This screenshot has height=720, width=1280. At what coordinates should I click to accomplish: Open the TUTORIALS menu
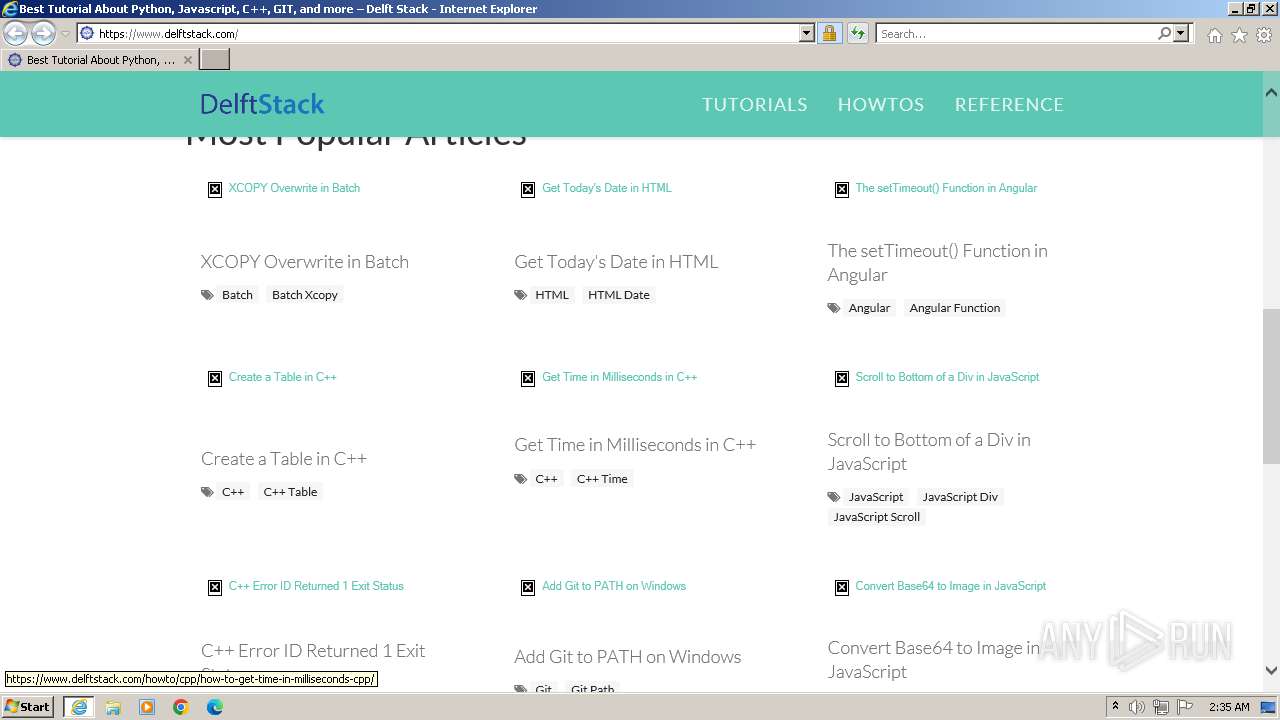(x=754, y=104)
